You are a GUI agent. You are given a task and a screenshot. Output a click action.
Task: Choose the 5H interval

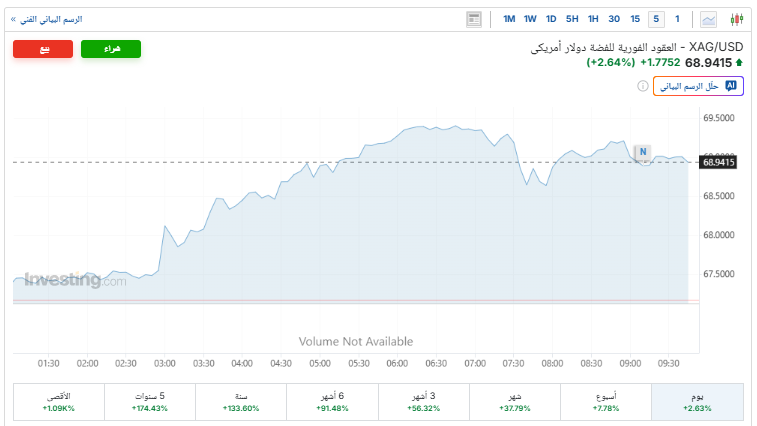tap(572, 19)
